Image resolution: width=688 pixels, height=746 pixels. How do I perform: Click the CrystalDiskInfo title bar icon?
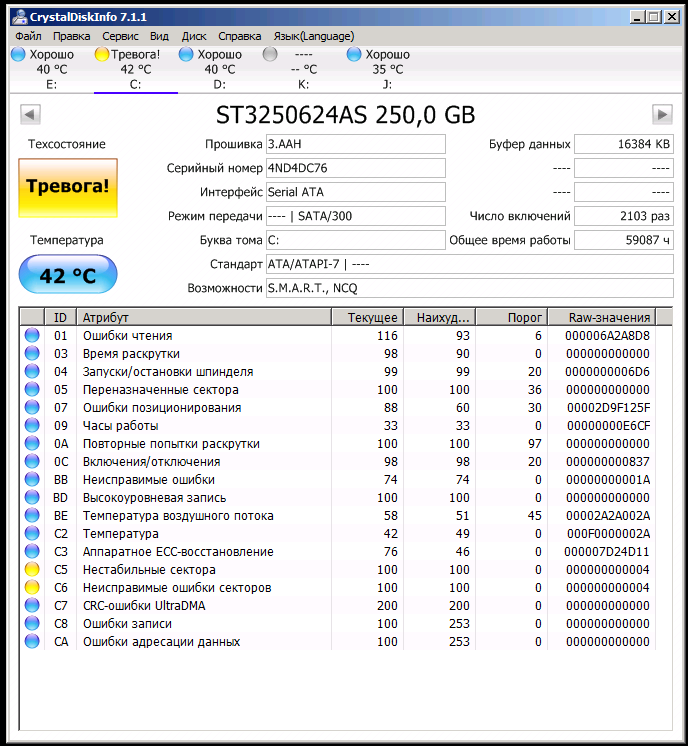20,17
